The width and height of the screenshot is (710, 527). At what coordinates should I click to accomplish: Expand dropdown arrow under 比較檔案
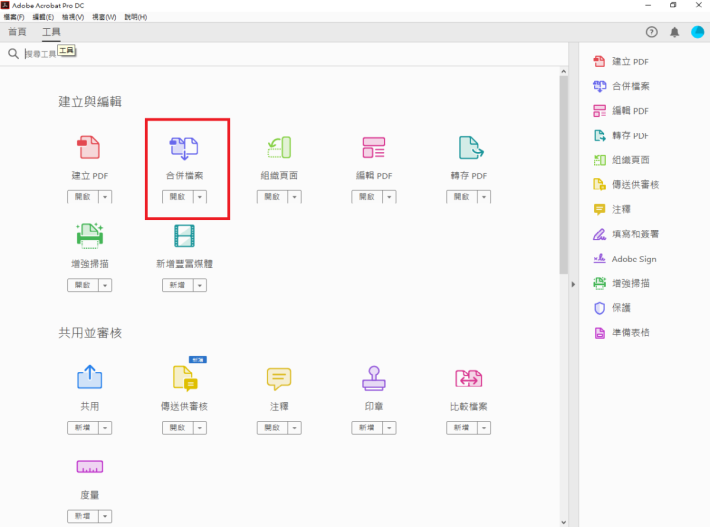[484, 428]
